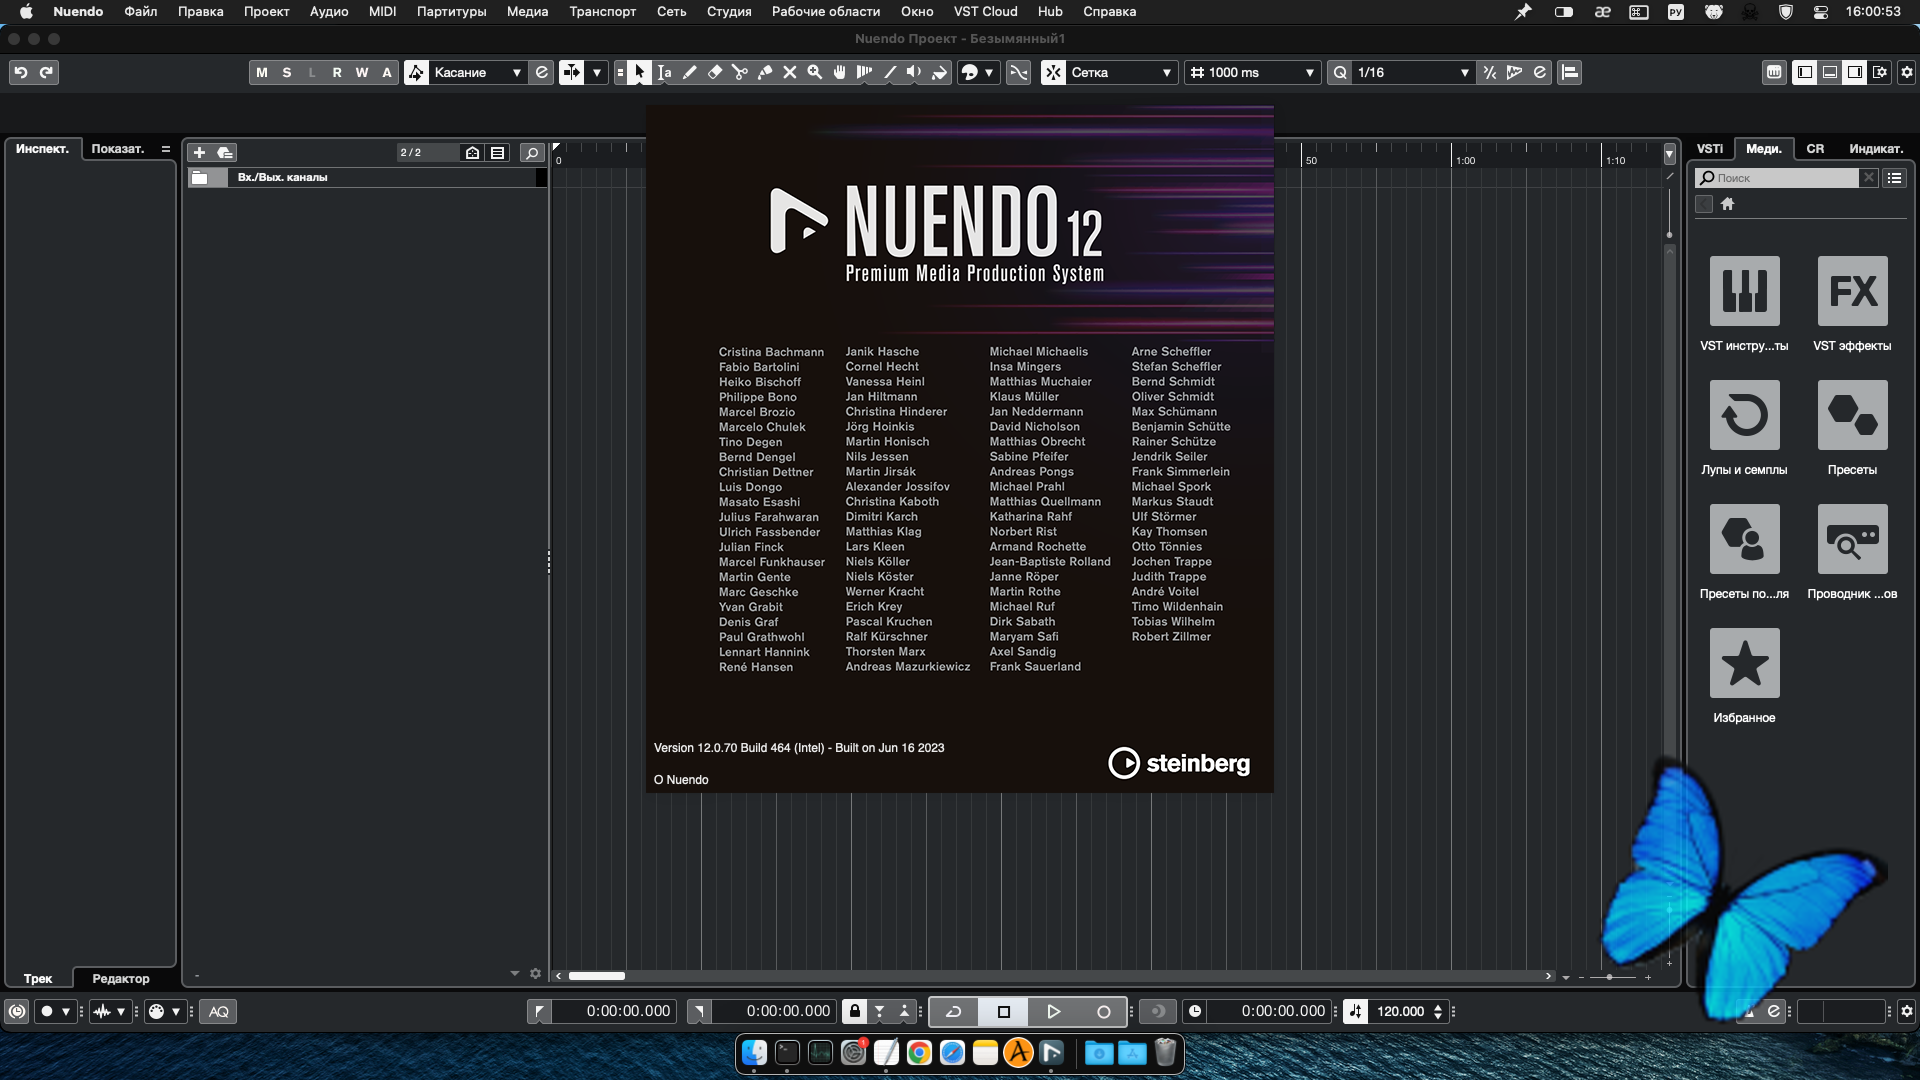Click the AQ auto-quantize button
The height and width of the screenshot is (1080, 1920).
click(218, 1011)
